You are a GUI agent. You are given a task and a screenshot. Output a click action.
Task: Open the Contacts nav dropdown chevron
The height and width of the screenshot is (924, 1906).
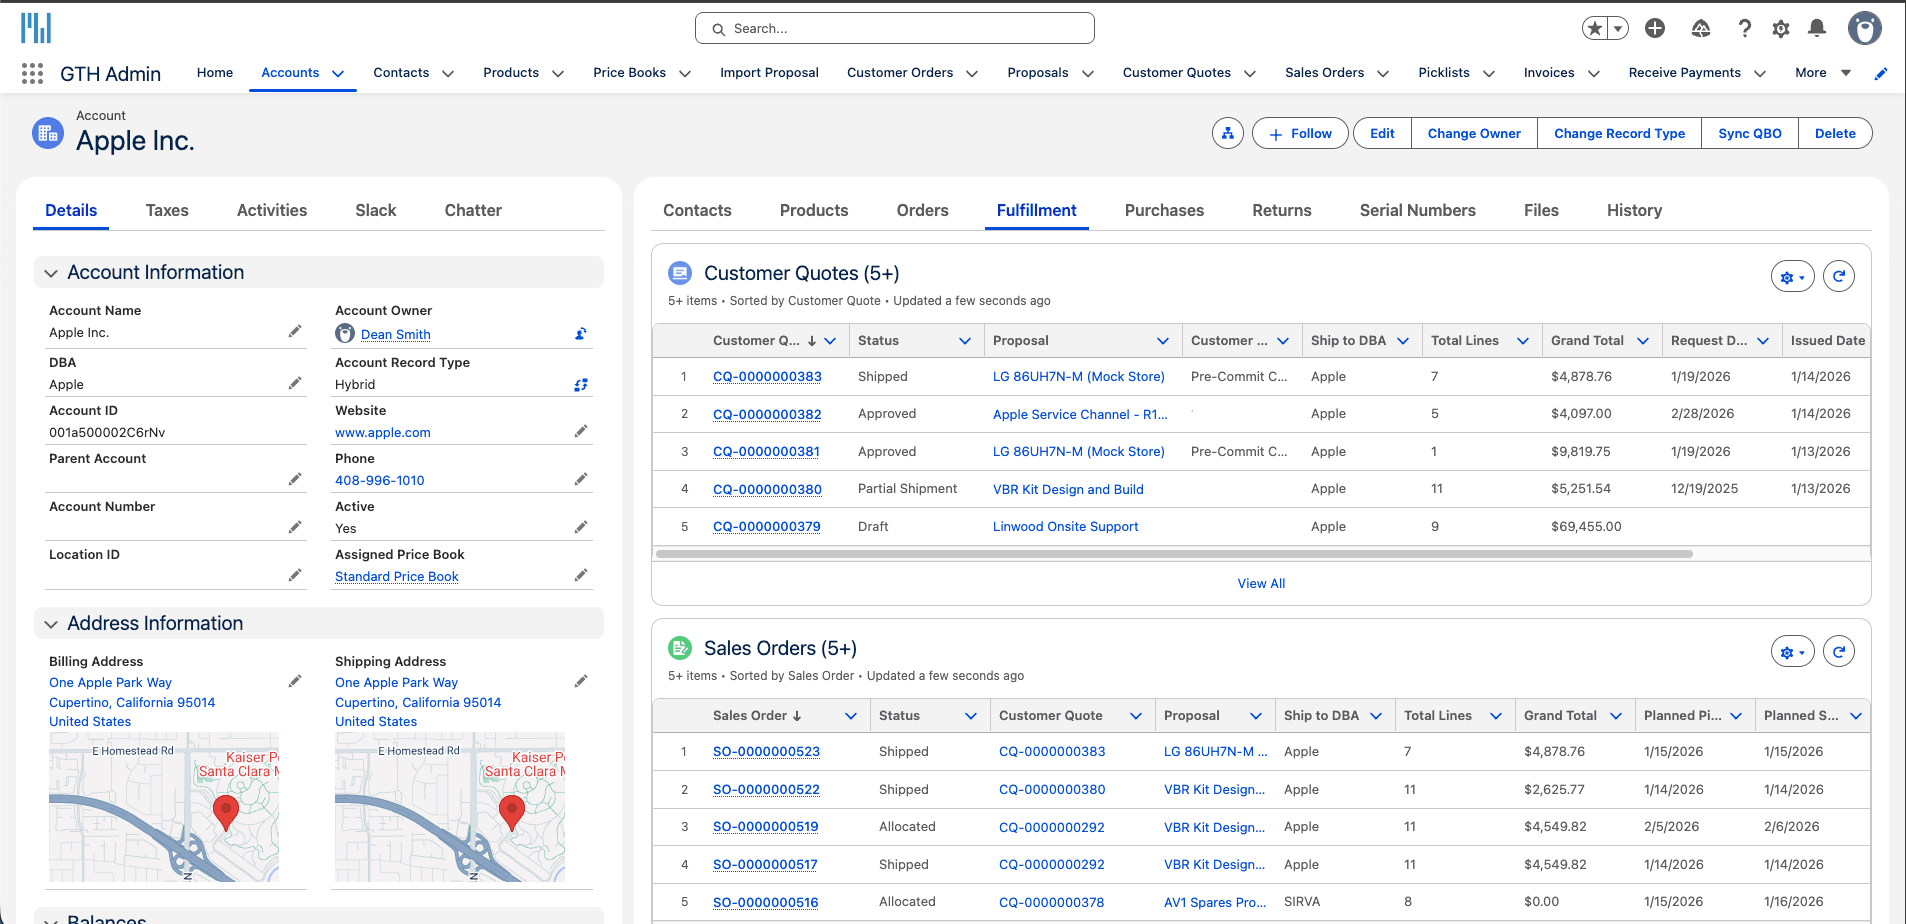448,73
